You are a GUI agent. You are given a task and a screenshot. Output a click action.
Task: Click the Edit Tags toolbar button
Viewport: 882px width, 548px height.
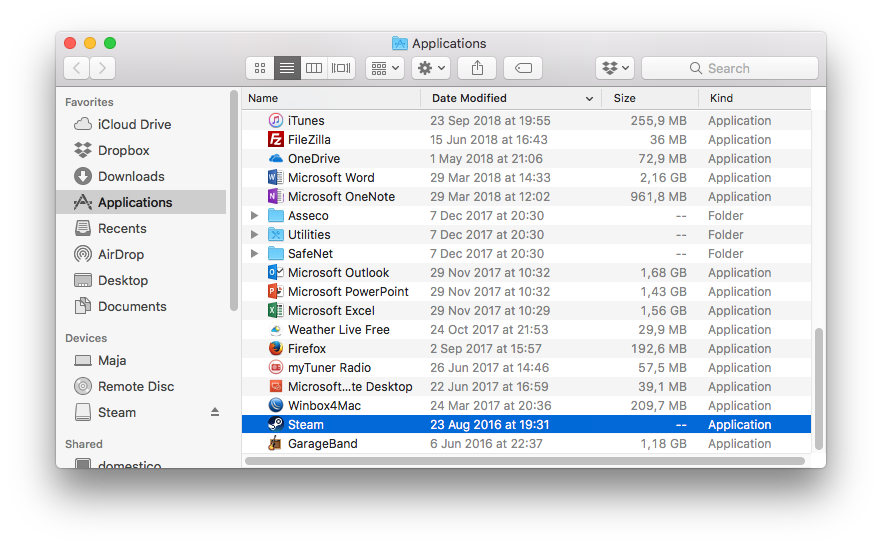click(523, 68)
